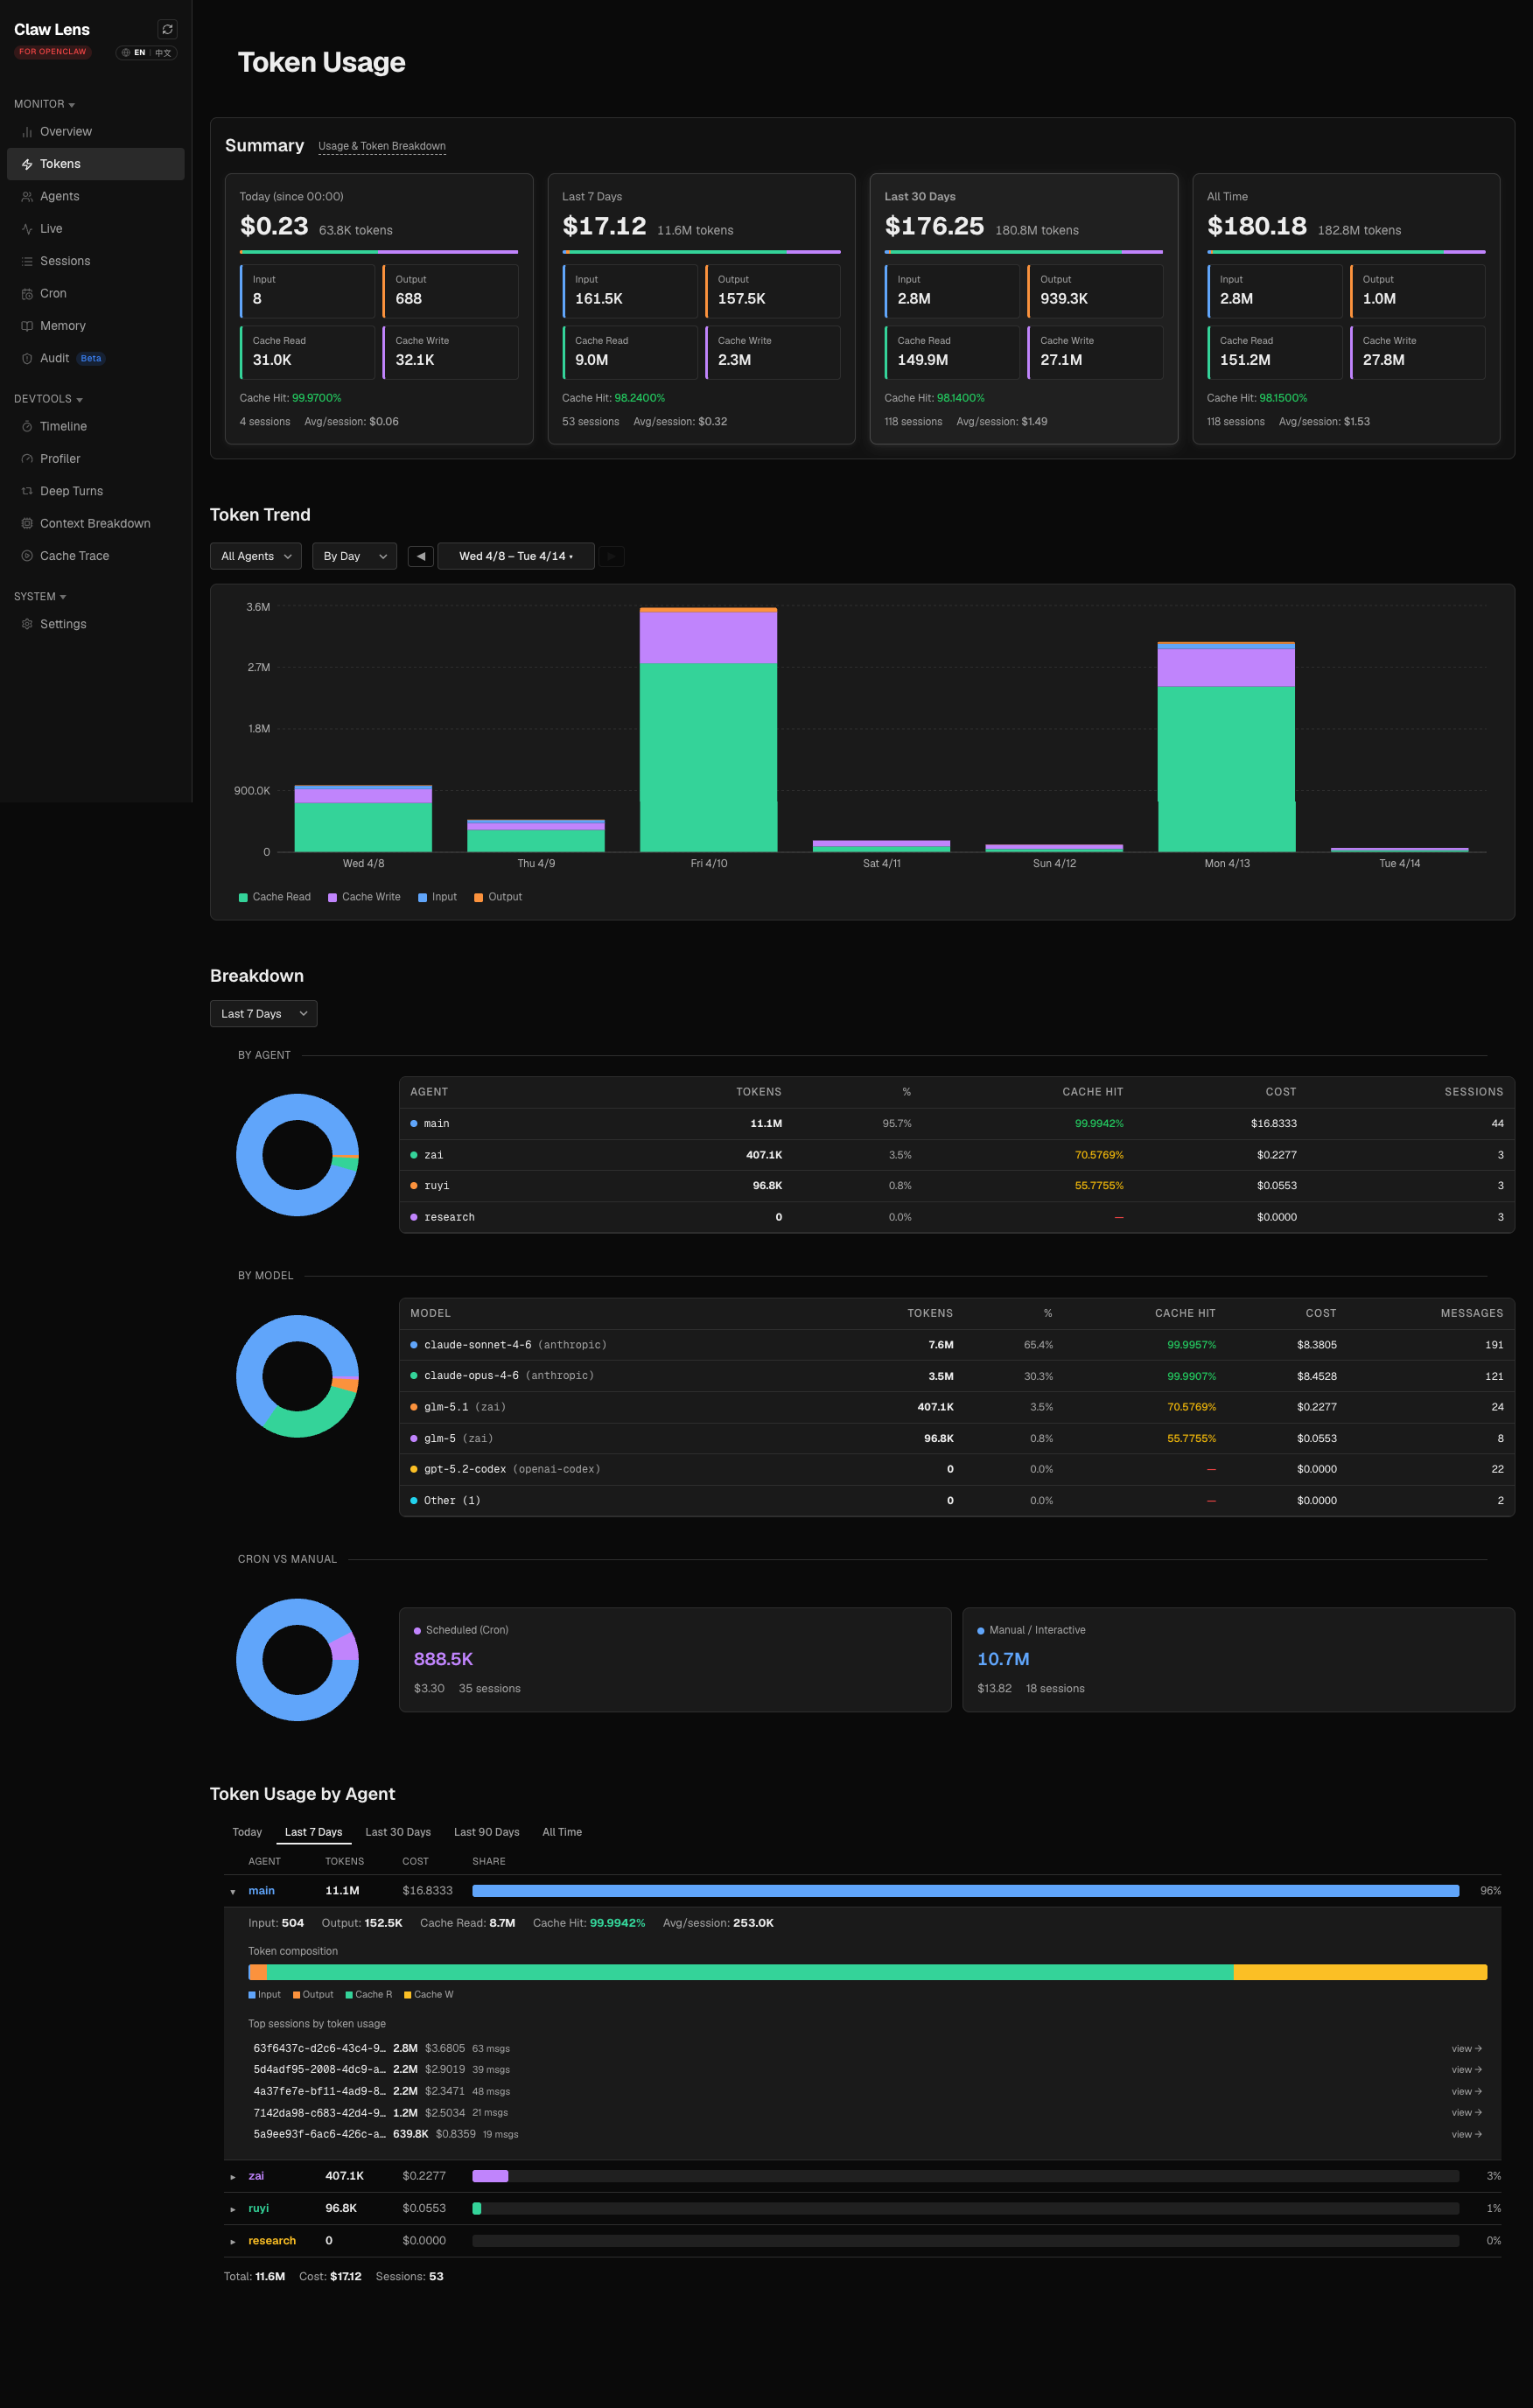Toggle Cache Read series in chart legend

click(275, 897)
